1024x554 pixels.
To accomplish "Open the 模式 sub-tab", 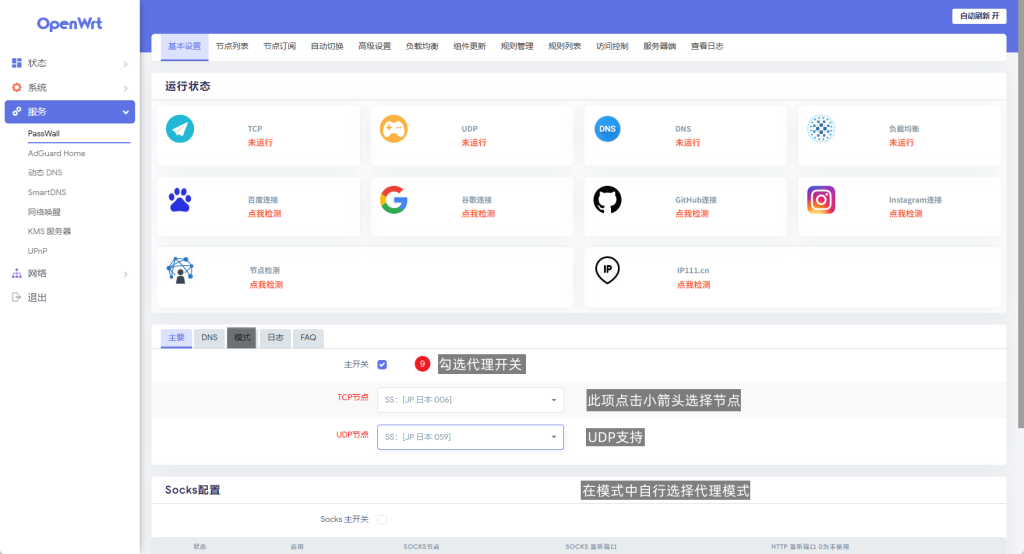I will (x=242, y=338).
